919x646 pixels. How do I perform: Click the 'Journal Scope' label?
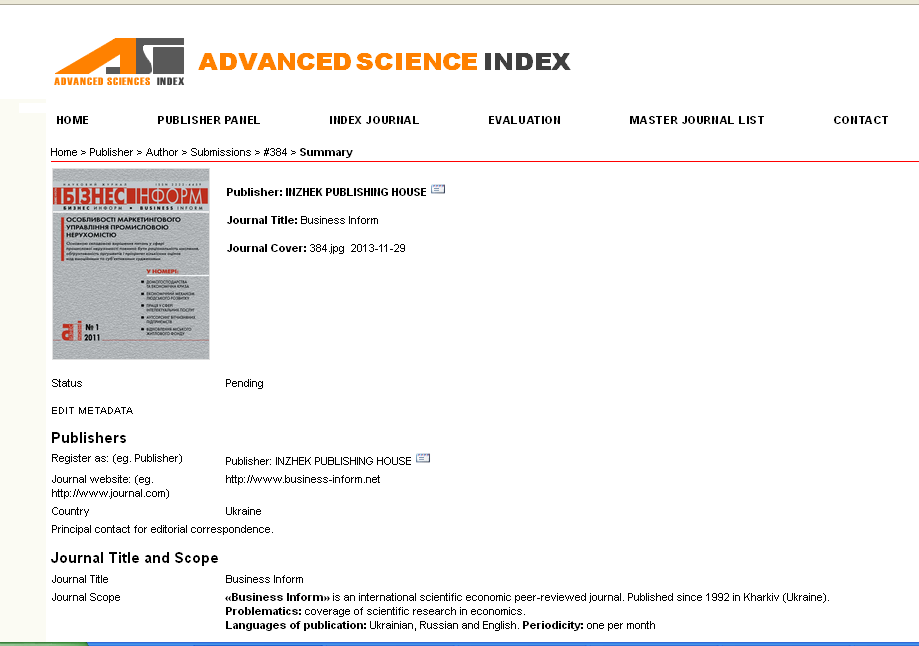click(x=86, y=597)
